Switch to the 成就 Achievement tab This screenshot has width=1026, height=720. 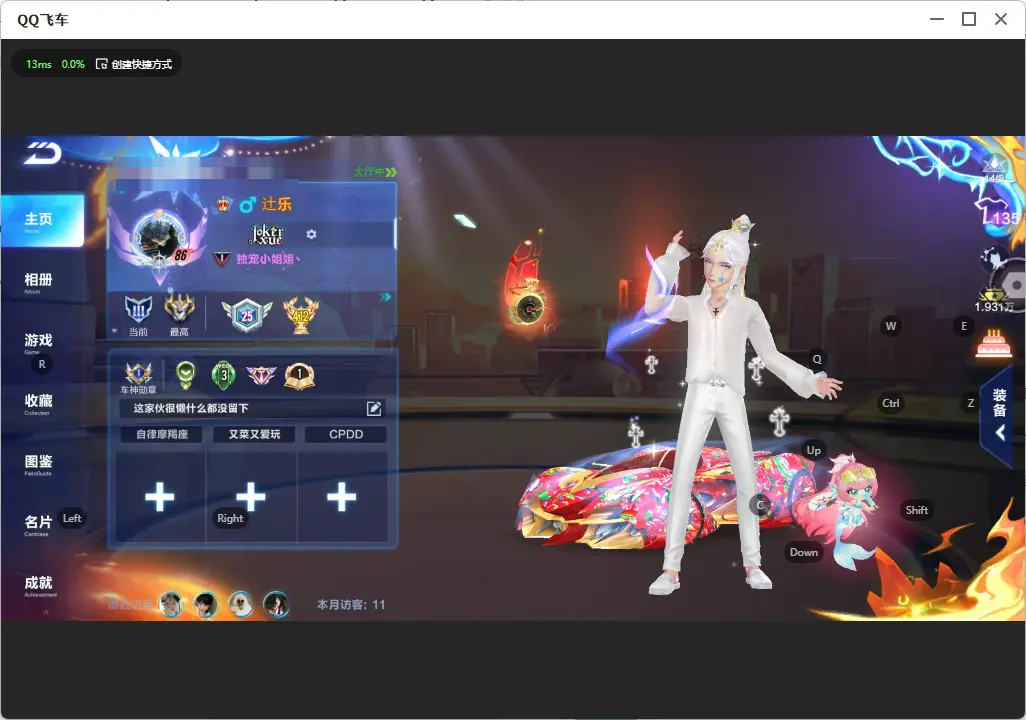point(41,585)
